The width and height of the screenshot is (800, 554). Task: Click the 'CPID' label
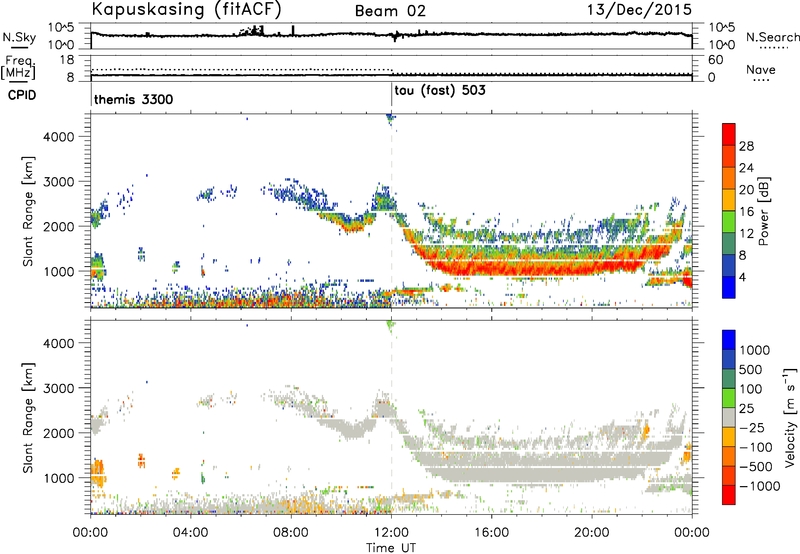click(x=22, y=95)
